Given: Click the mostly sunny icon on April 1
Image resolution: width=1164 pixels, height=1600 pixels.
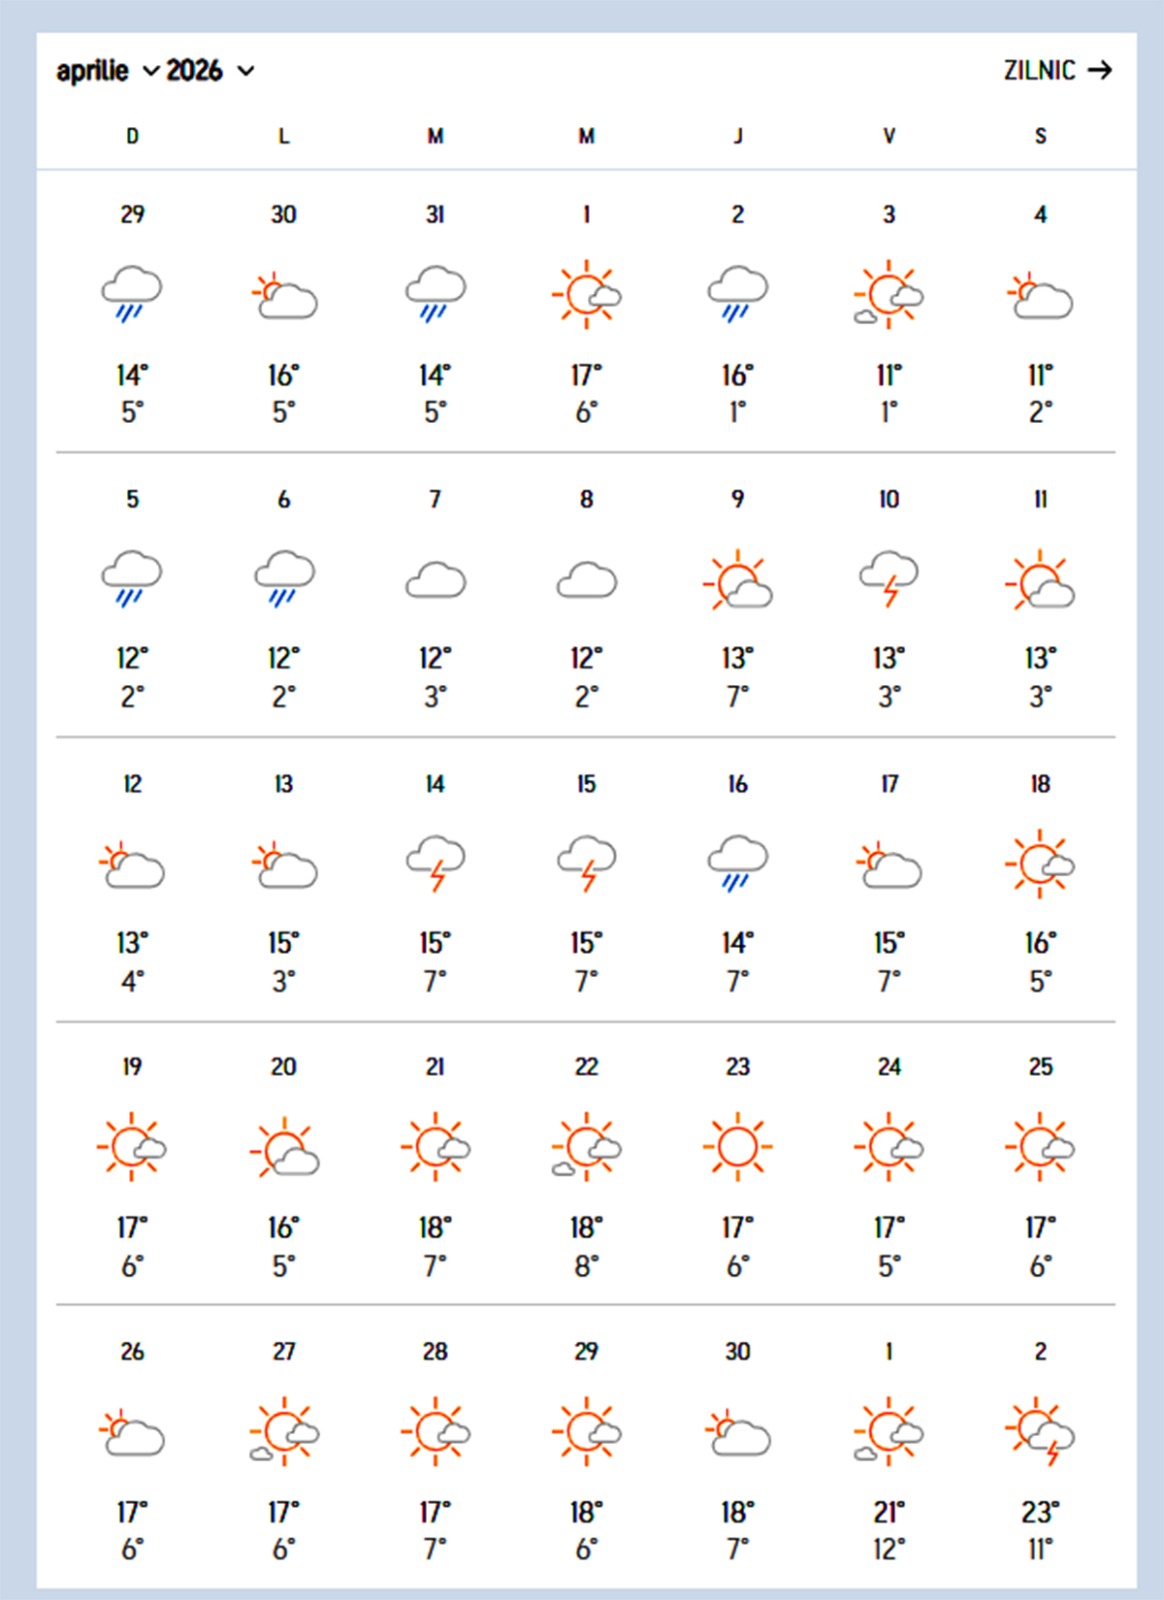Looking at the screenshot, I should click(586, 295).
